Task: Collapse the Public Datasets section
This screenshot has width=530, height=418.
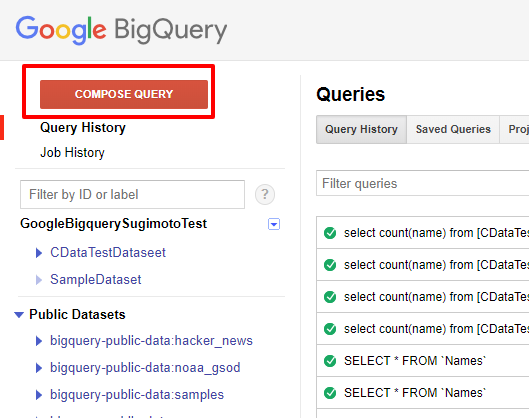Action: (x=19, y=315)
